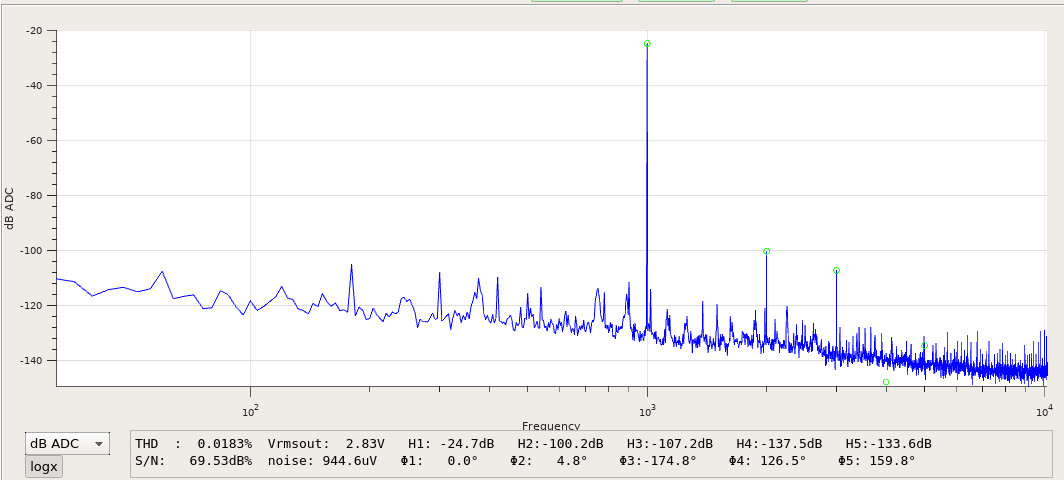Click the green fifth harmonic marker near -135 dB
1064x480 pixels.
(924, 346)
